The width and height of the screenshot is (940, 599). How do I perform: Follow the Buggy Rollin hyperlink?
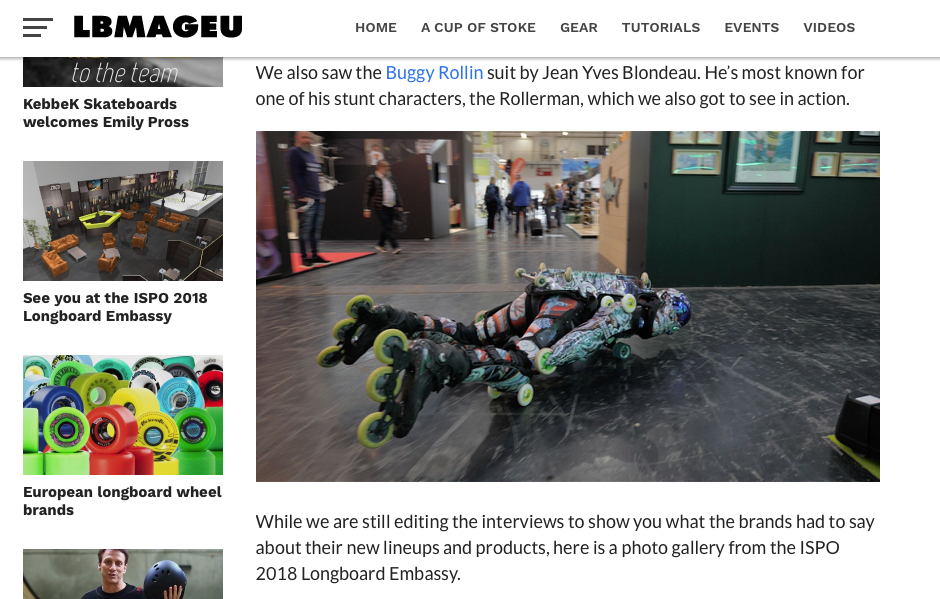pyautogui.click(x=434, y=73)
